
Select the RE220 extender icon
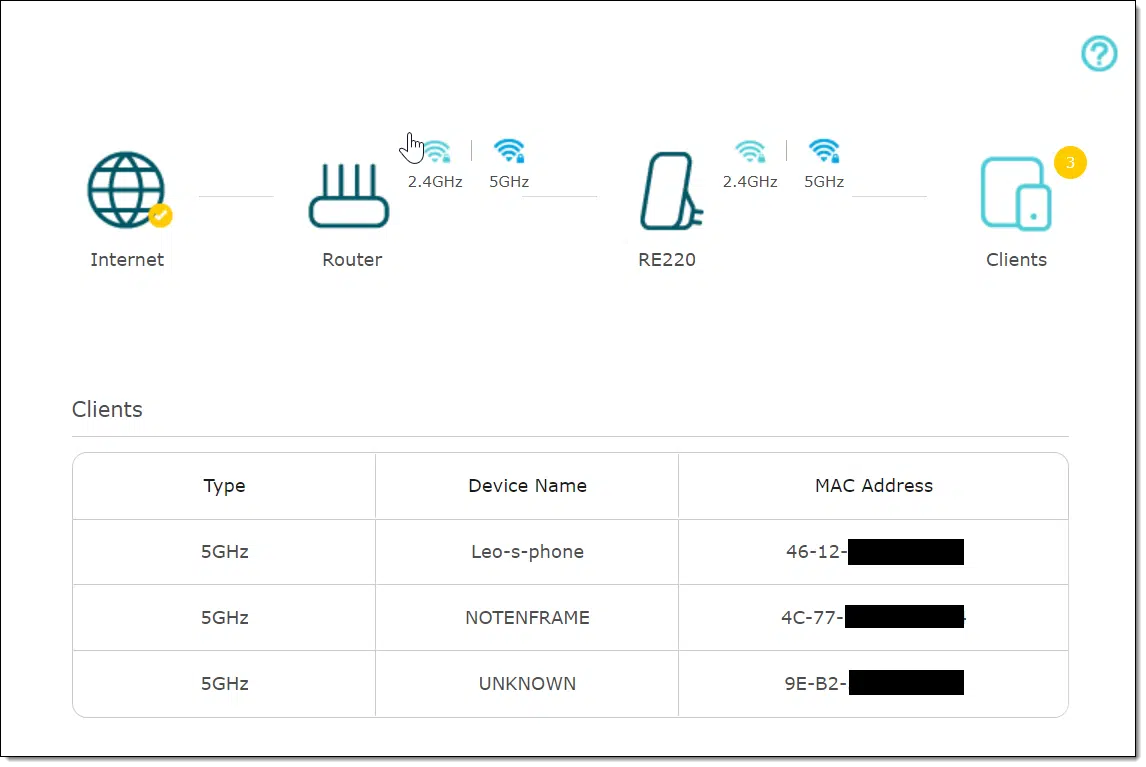pos(670,190)
